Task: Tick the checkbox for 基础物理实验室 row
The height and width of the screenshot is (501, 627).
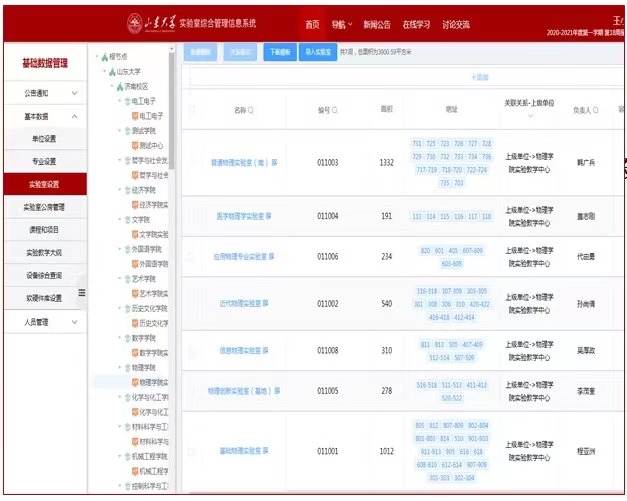Action: pos(192,451)
